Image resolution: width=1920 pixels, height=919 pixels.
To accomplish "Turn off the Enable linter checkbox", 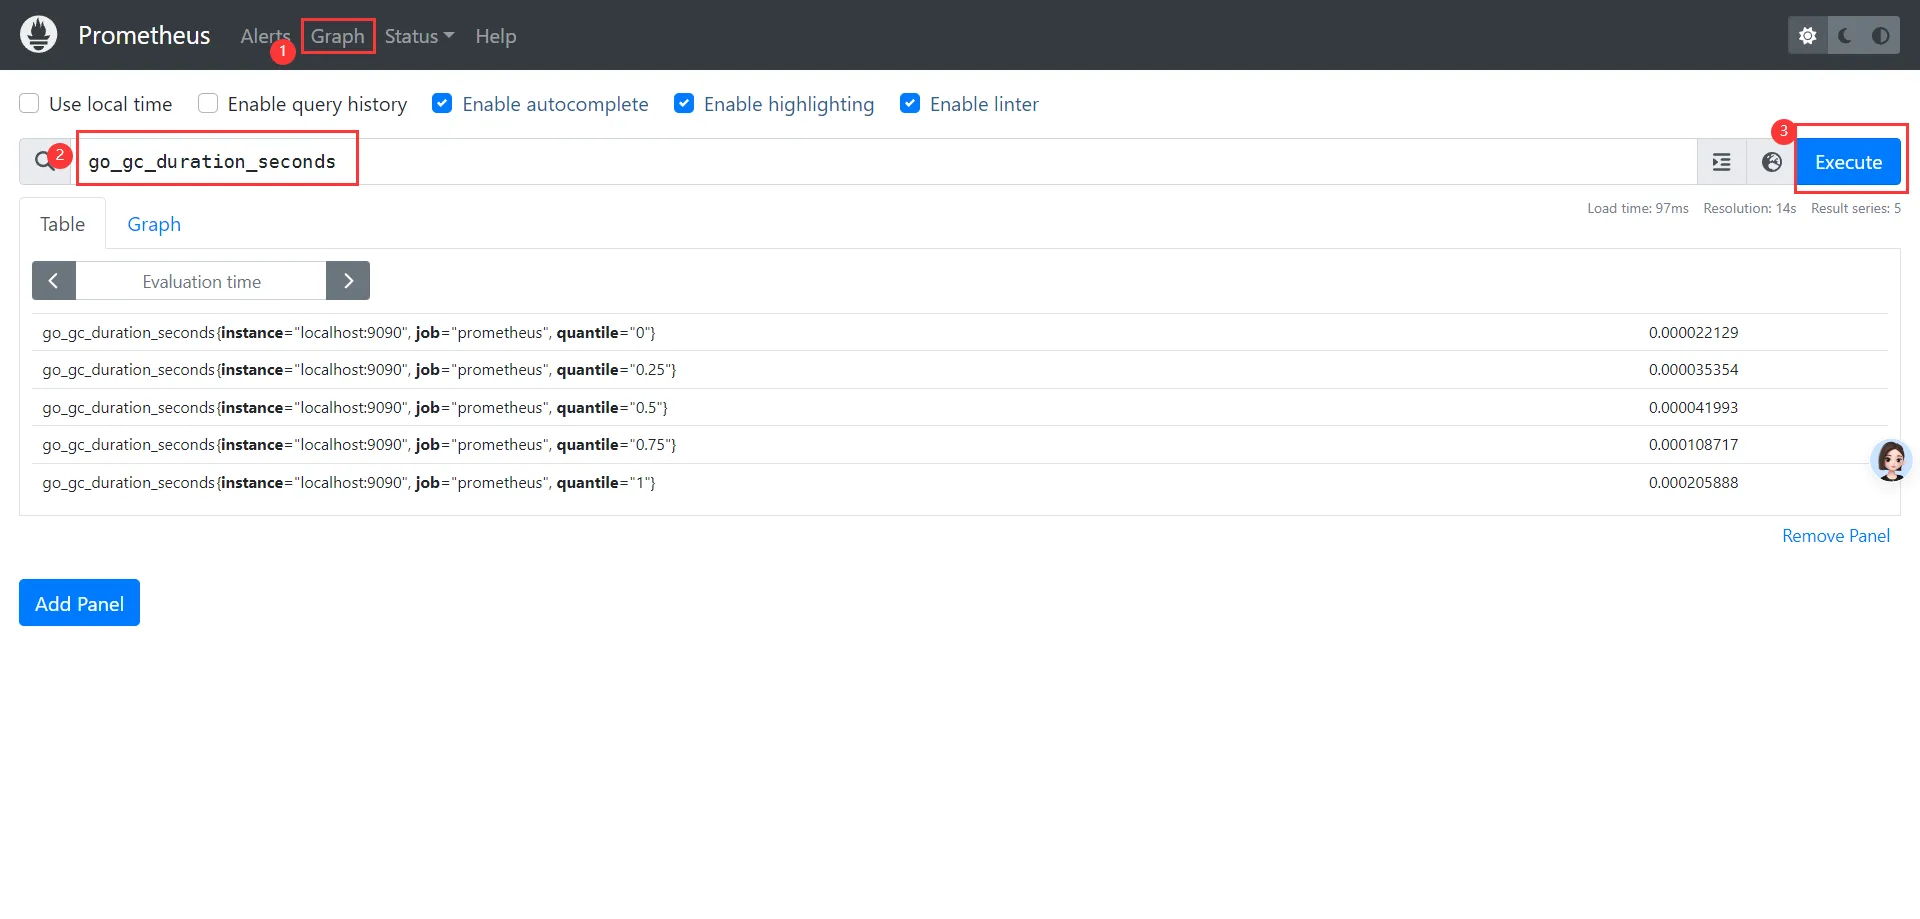I will click(910, 104).
